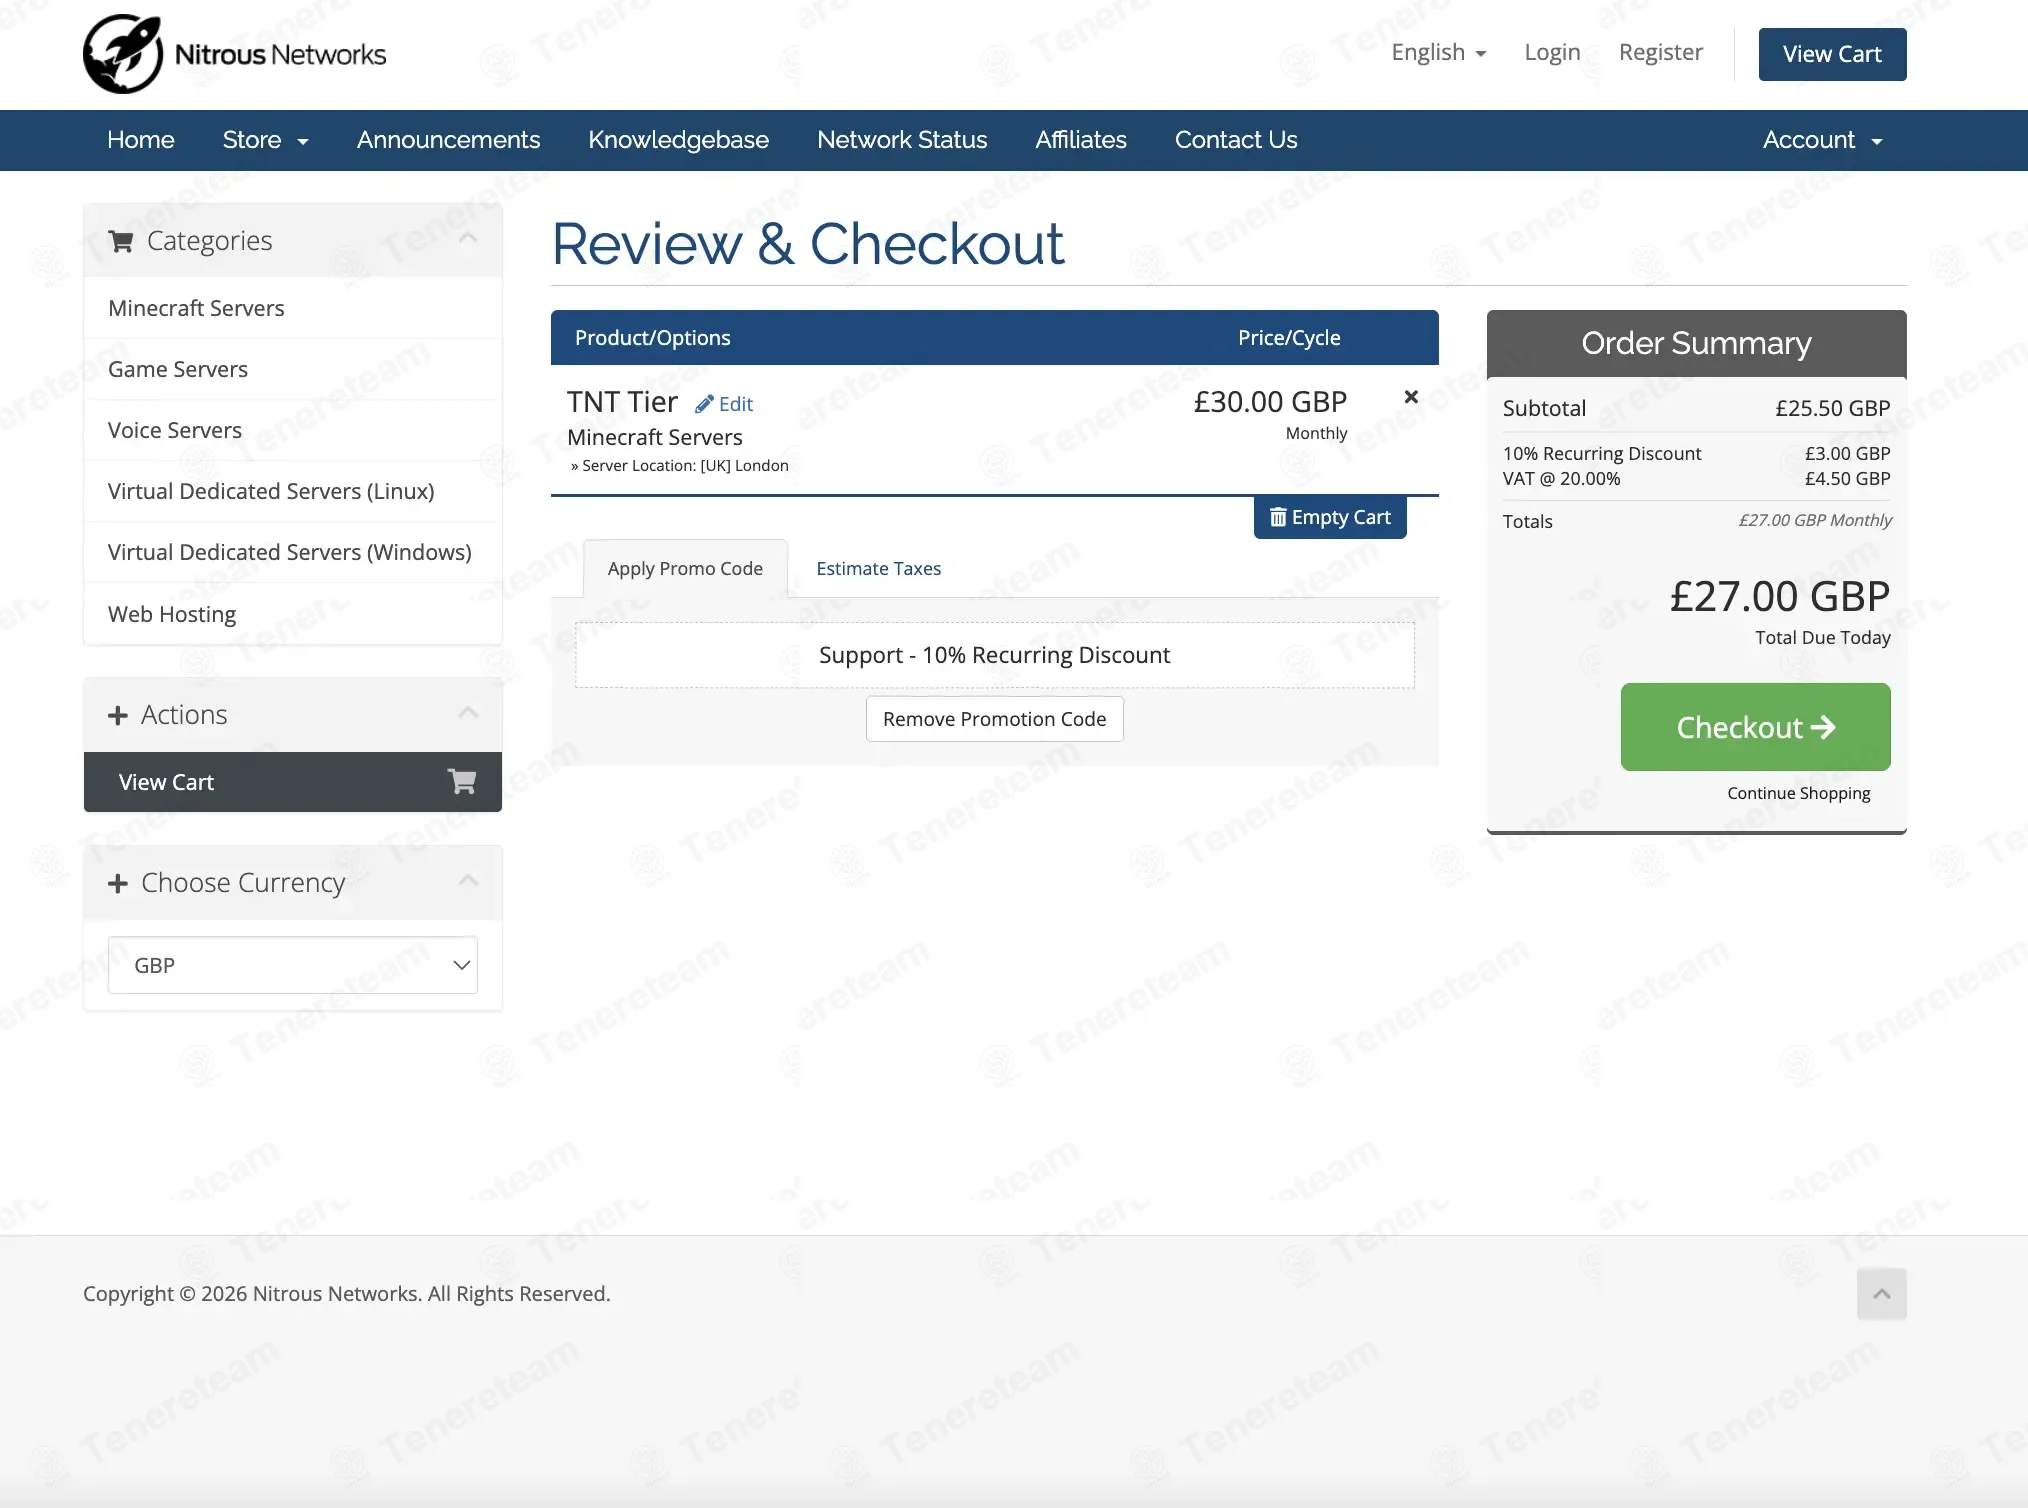Open the English language dropdown
The height and width of the screenshot is (1508, 2028).
(1439, 52)
